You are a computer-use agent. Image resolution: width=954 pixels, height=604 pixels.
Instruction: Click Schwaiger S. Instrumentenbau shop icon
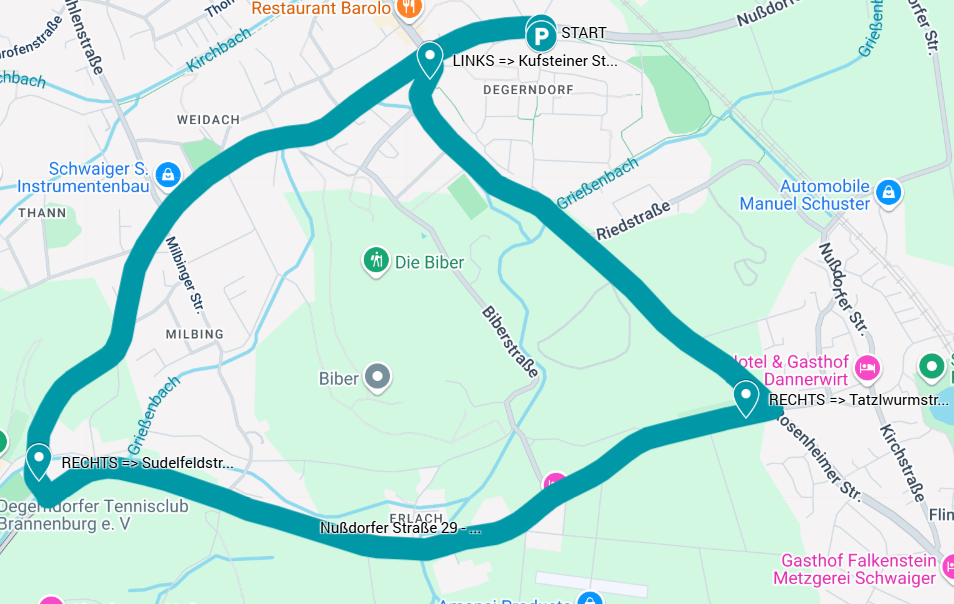(x=168, y=176)
